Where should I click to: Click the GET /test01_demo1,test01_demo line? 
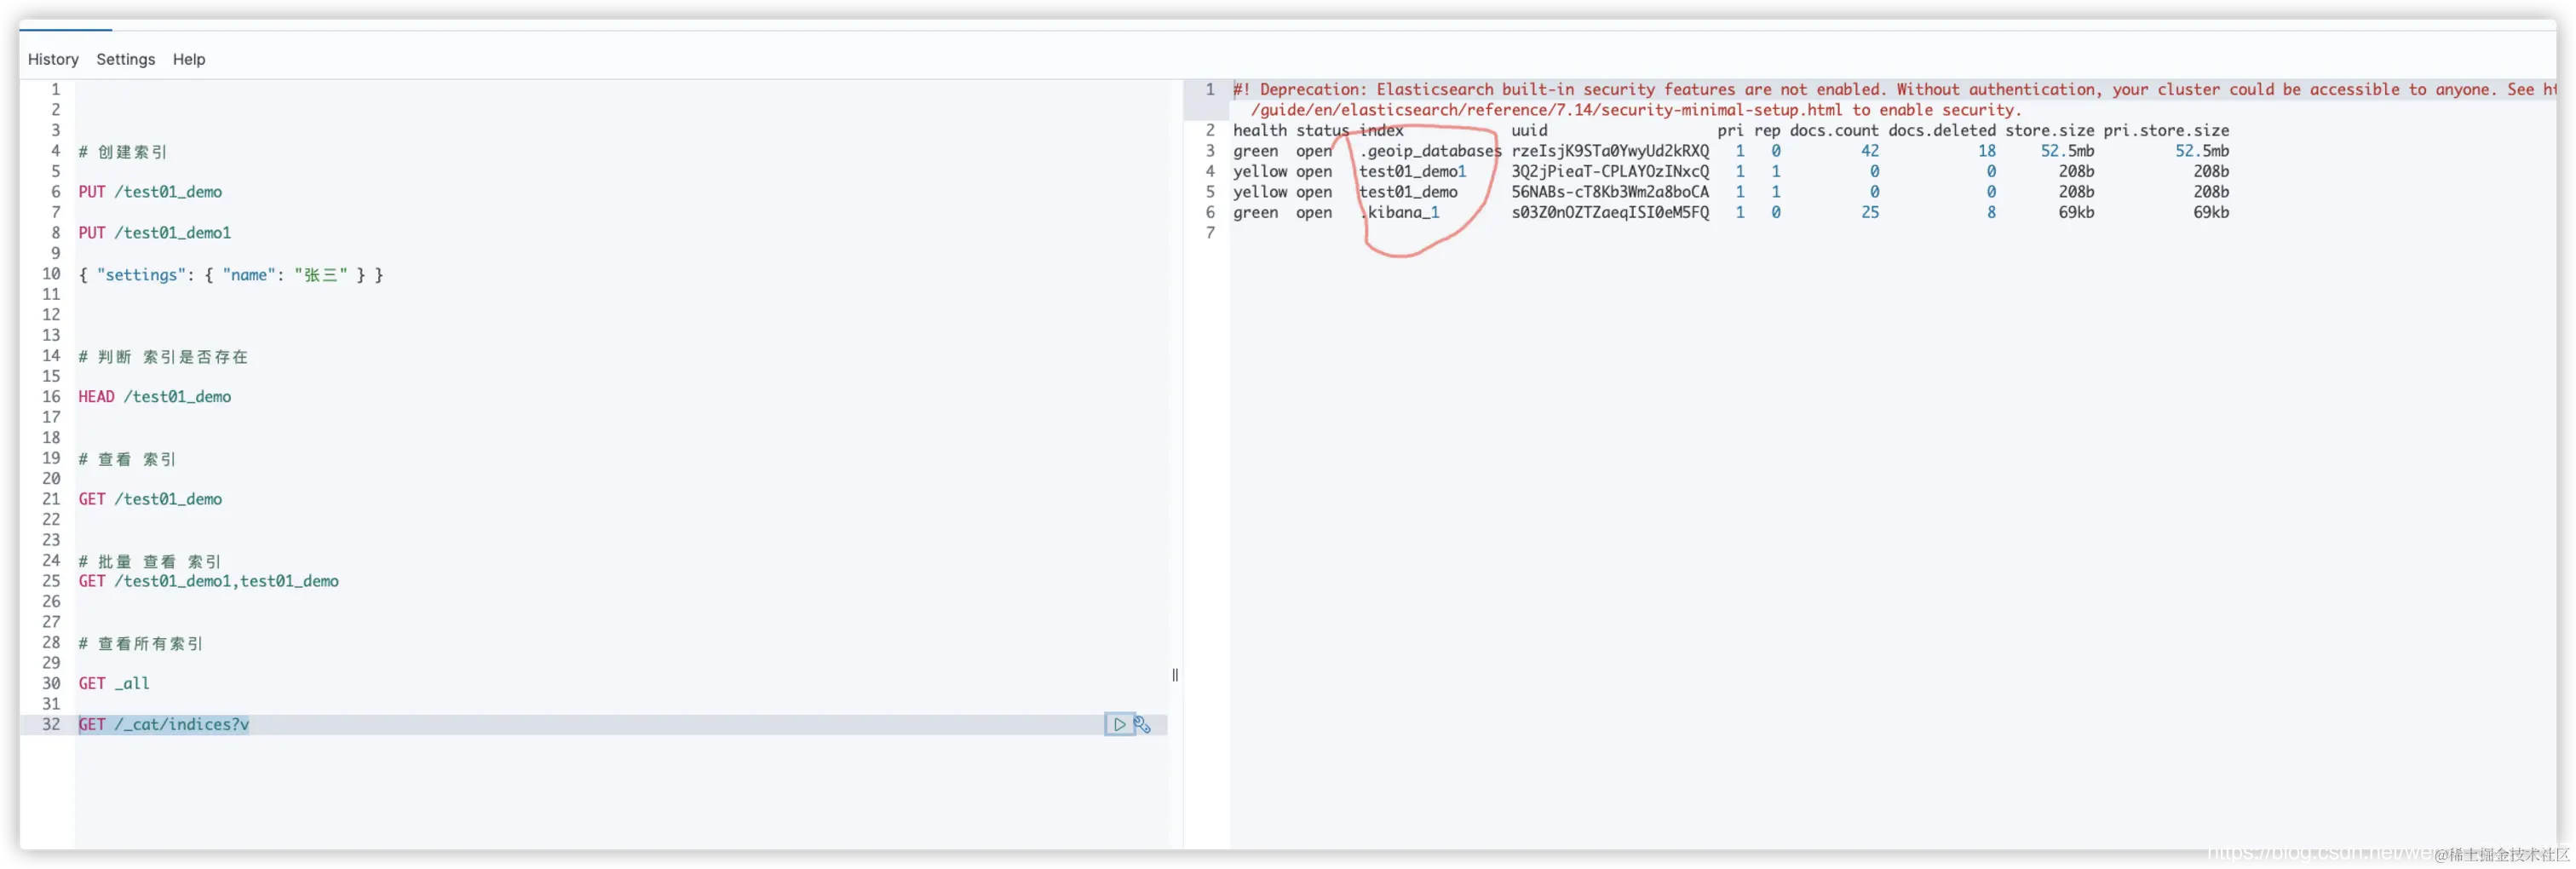click(x=209, y=581)
